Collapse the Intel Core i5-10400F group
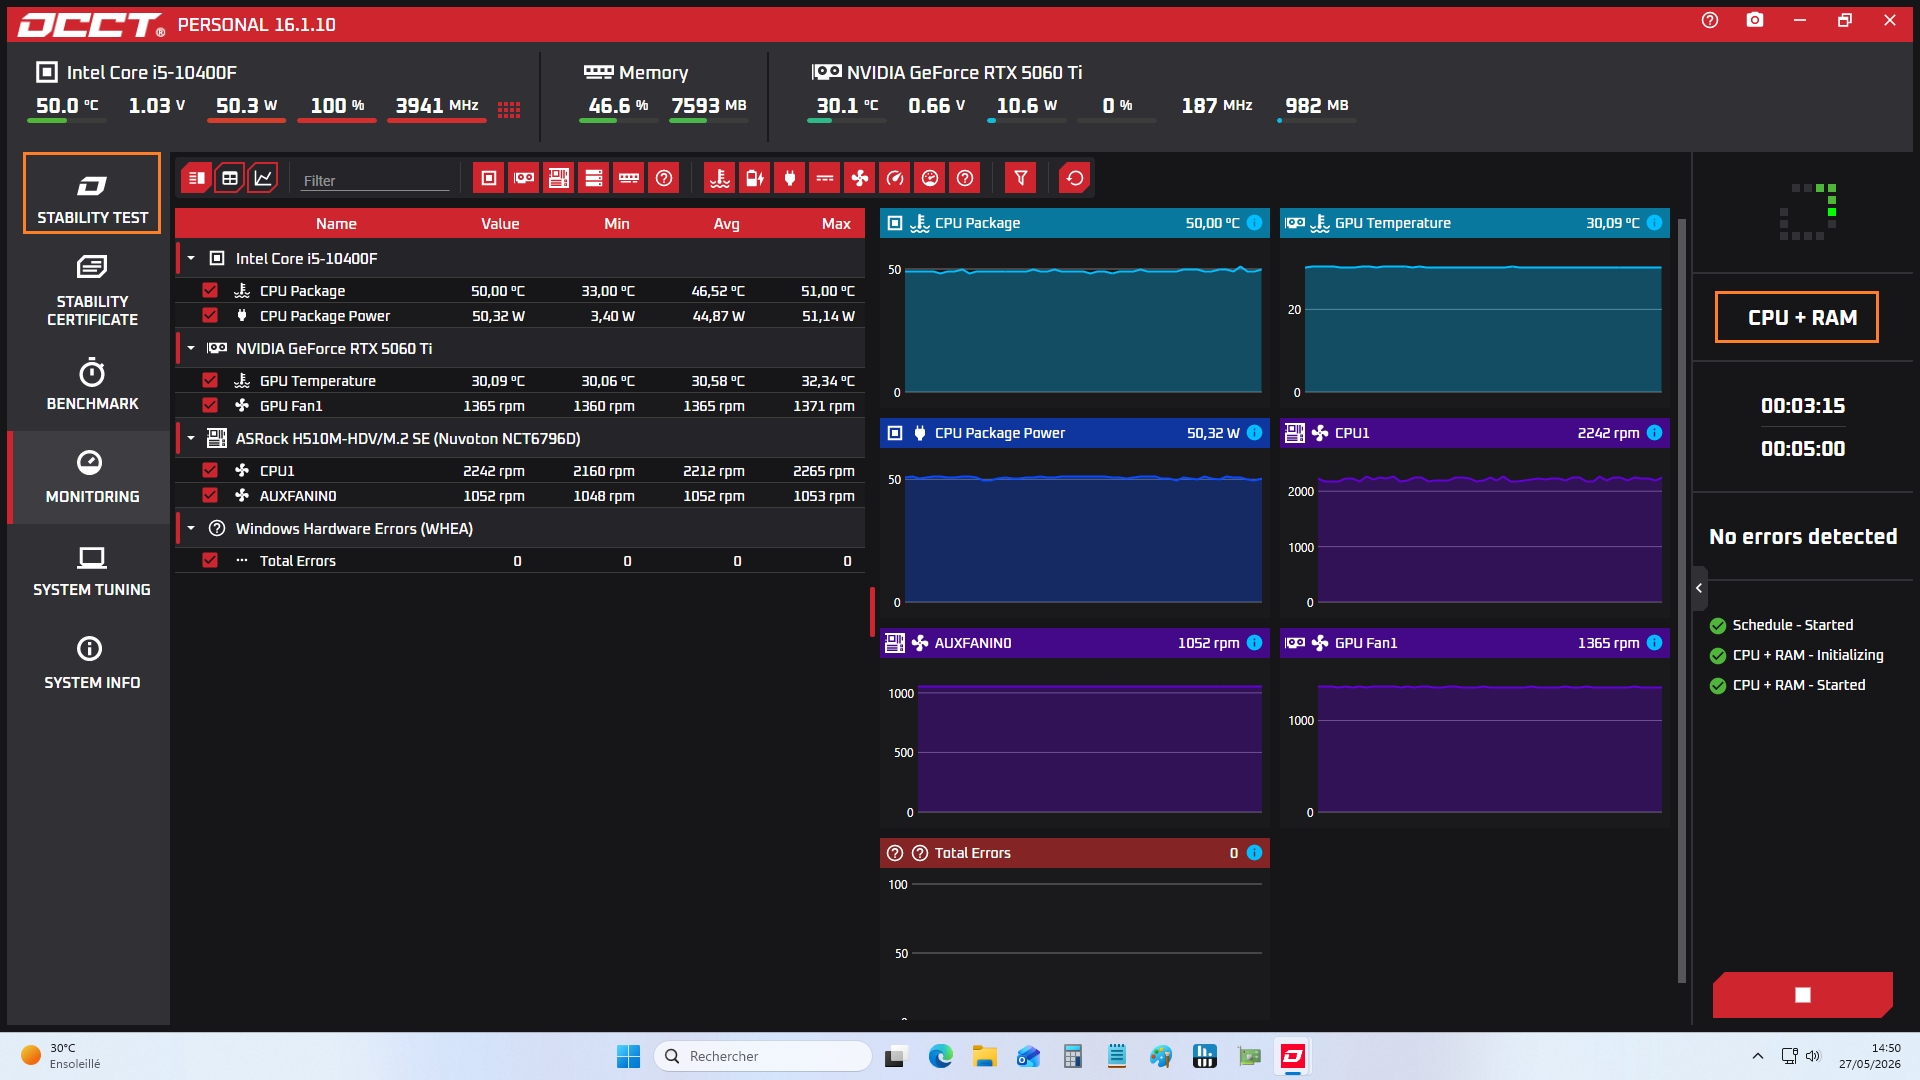 click(x=191, y=258)
